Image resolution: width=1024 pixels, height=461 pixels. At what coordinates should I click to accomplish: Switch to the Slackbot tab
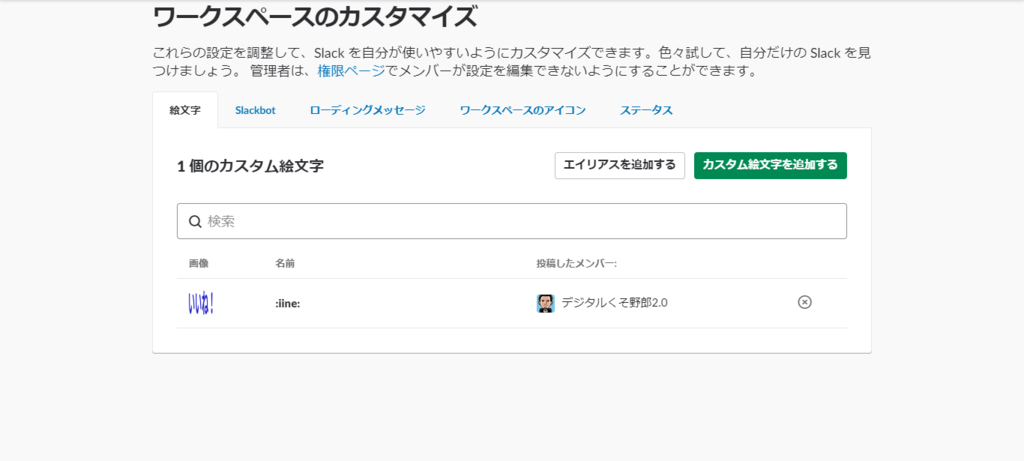pos(255,110)
